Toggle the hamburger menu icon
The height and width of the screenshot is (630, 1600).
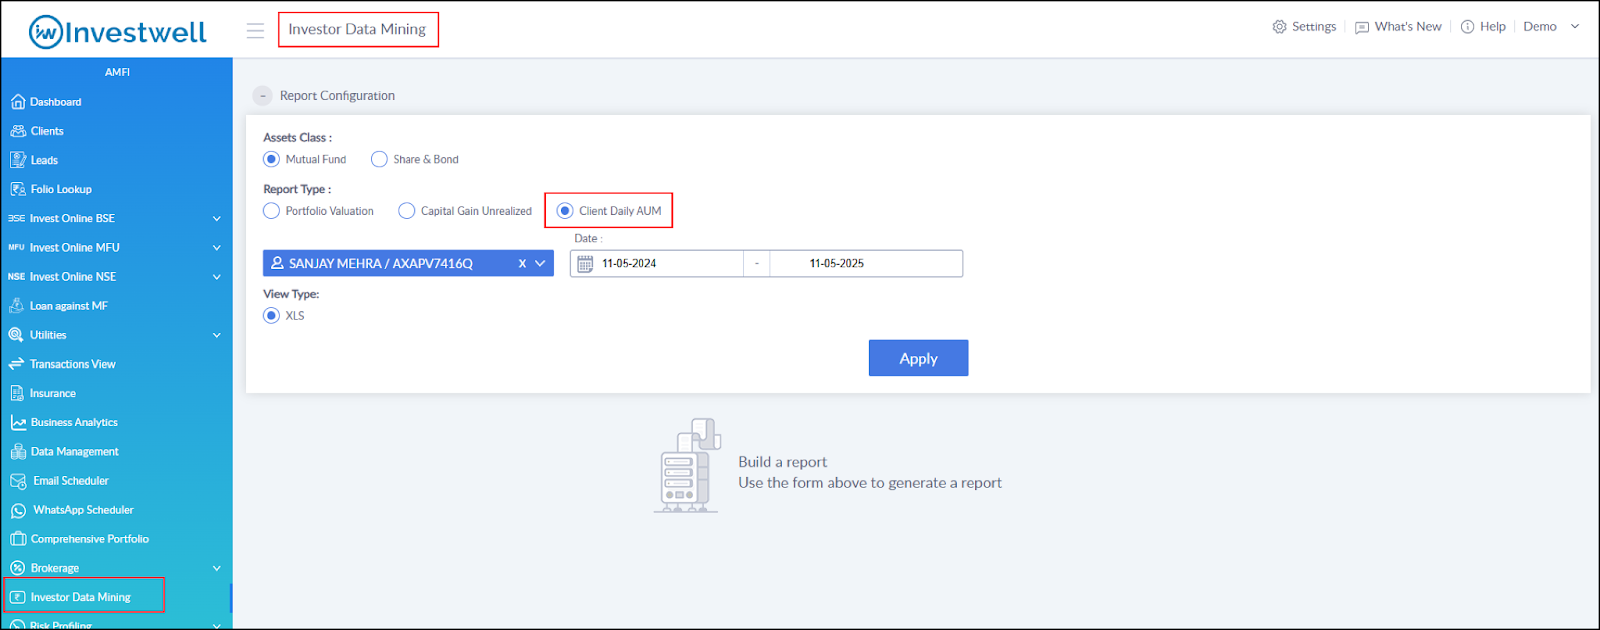255,31
